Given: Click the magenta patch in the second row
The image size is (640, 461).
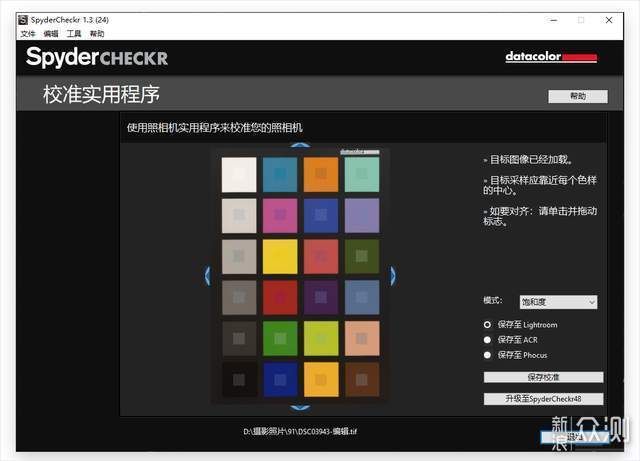Looking at the screenshot, I should coord(280,216).
